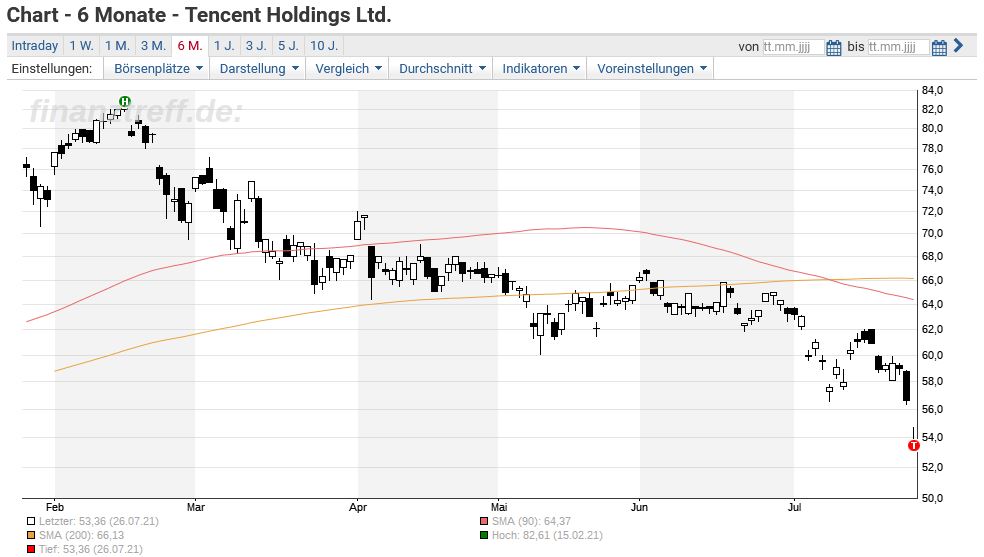Switch chart to 3 M. period
The image size is (984, 557).
pos(153,46)
